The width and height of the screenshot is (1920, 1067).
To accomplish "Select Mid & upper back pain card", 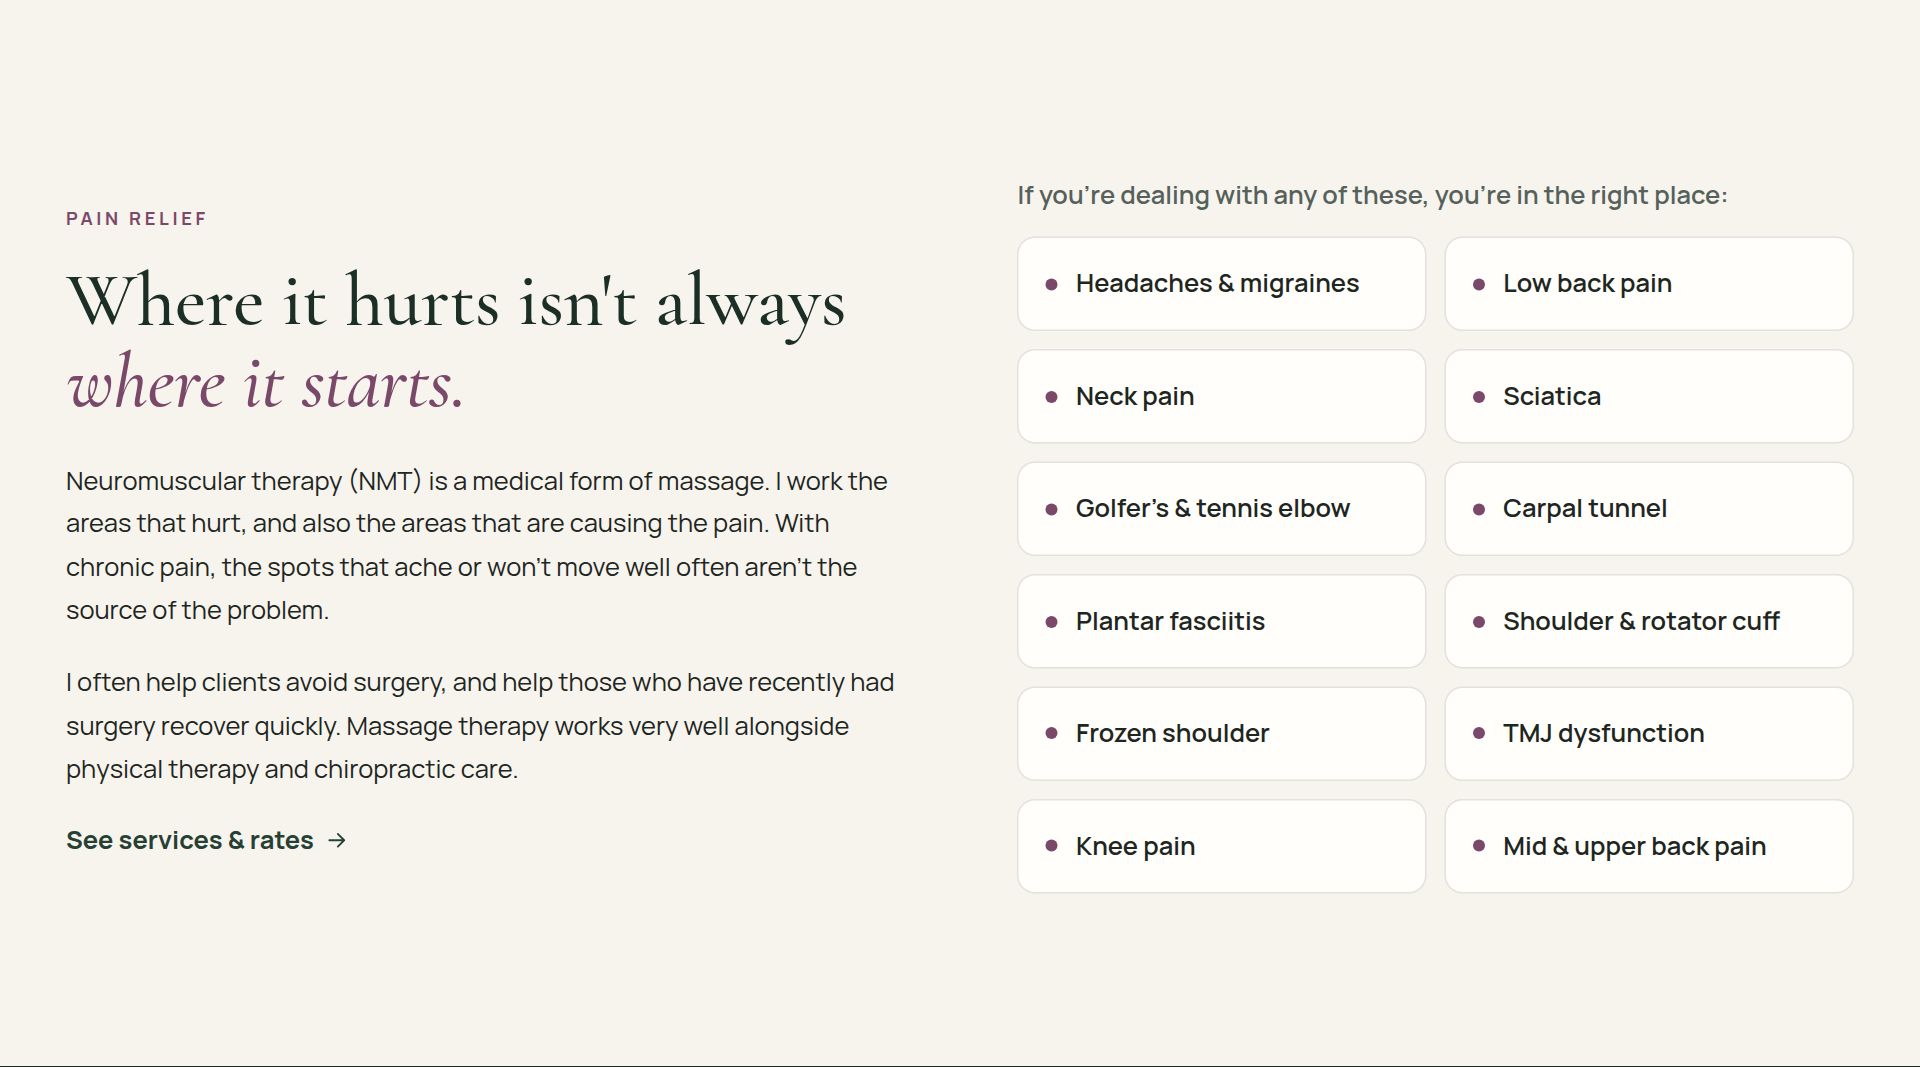I will (1648, 846).
